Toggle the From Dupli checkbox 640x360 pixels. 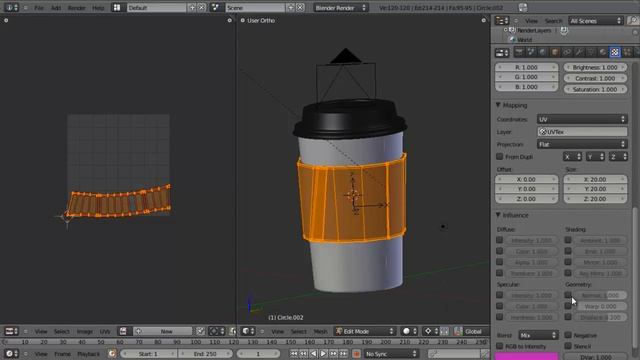click(x=499, y=157)
